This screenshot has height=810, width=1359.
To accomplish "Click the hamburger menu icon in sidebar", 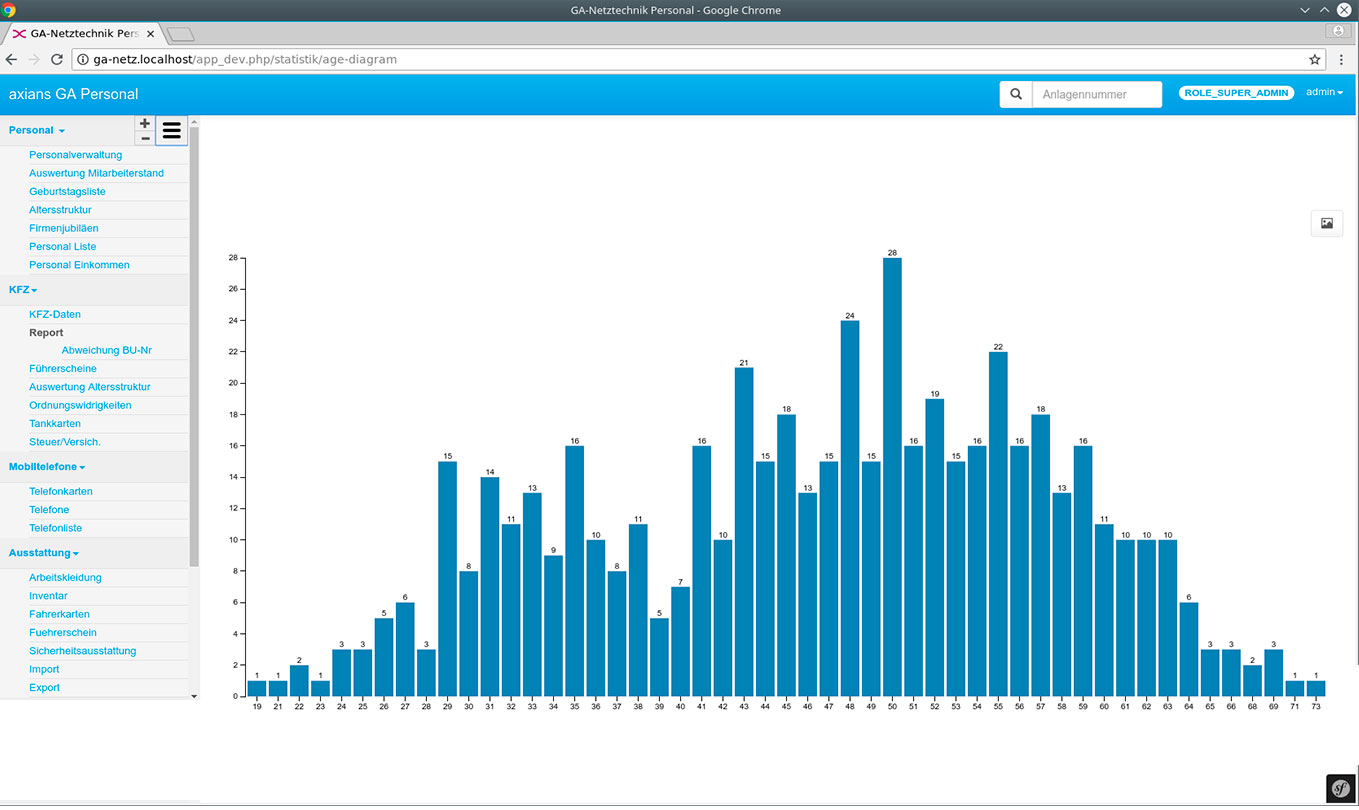I will click(171, 130).
